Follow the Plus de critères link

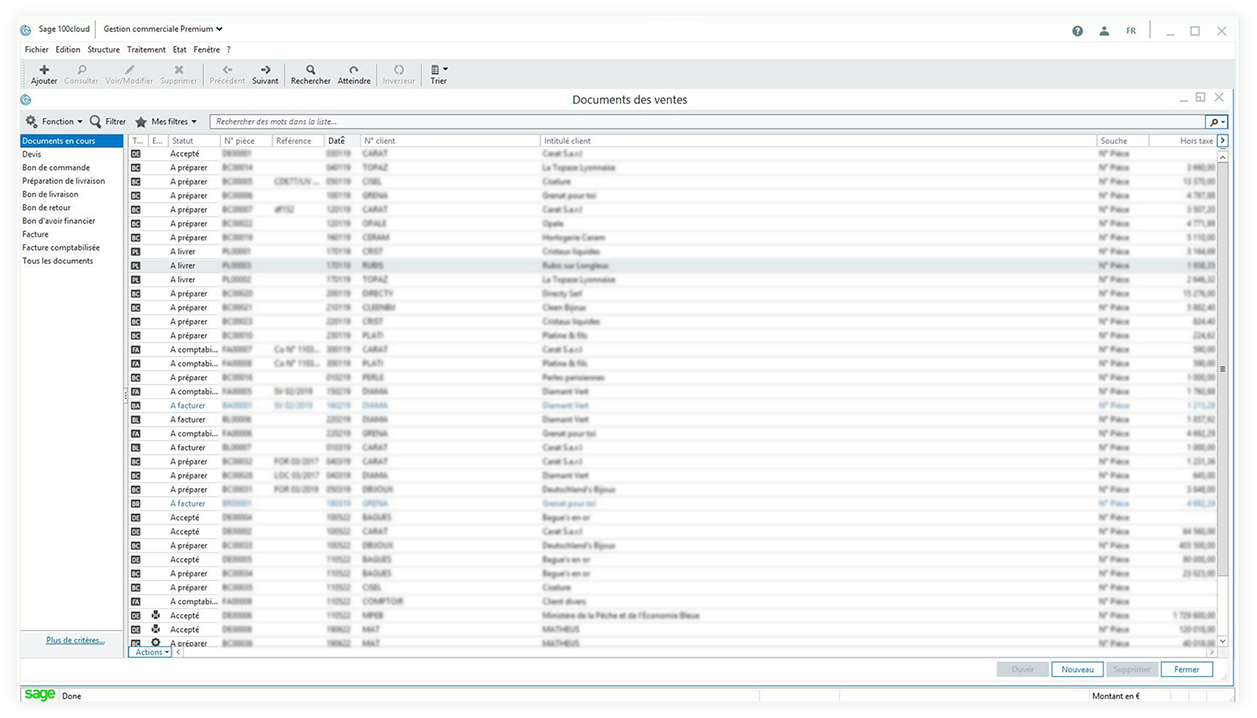[75, 640]
